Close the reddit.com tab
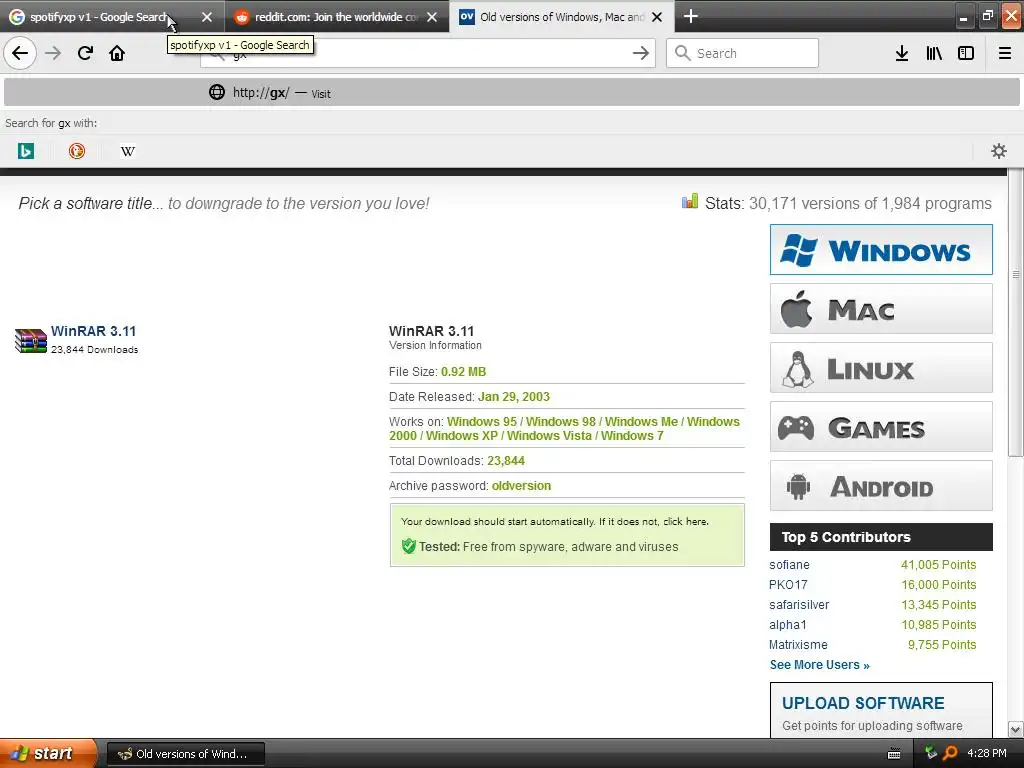The width and height of the screenshot is (1024, 768). coord(432,17)
